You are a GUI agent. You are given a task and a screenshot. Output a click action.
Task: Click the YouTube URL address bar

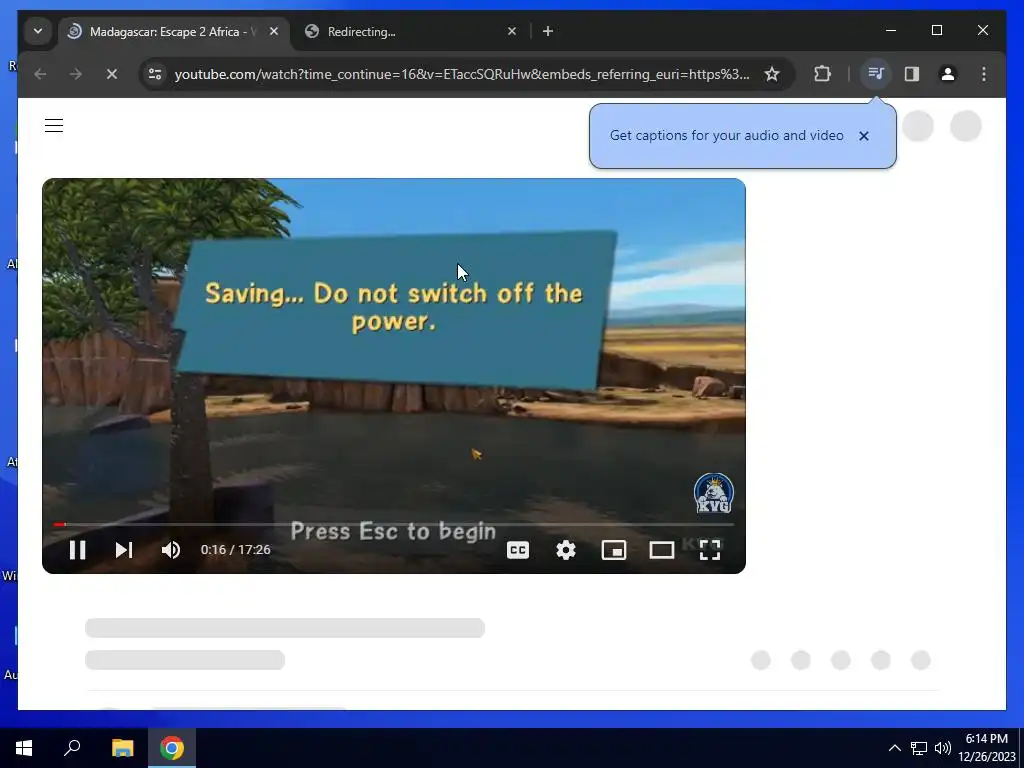tap(462, 74)
